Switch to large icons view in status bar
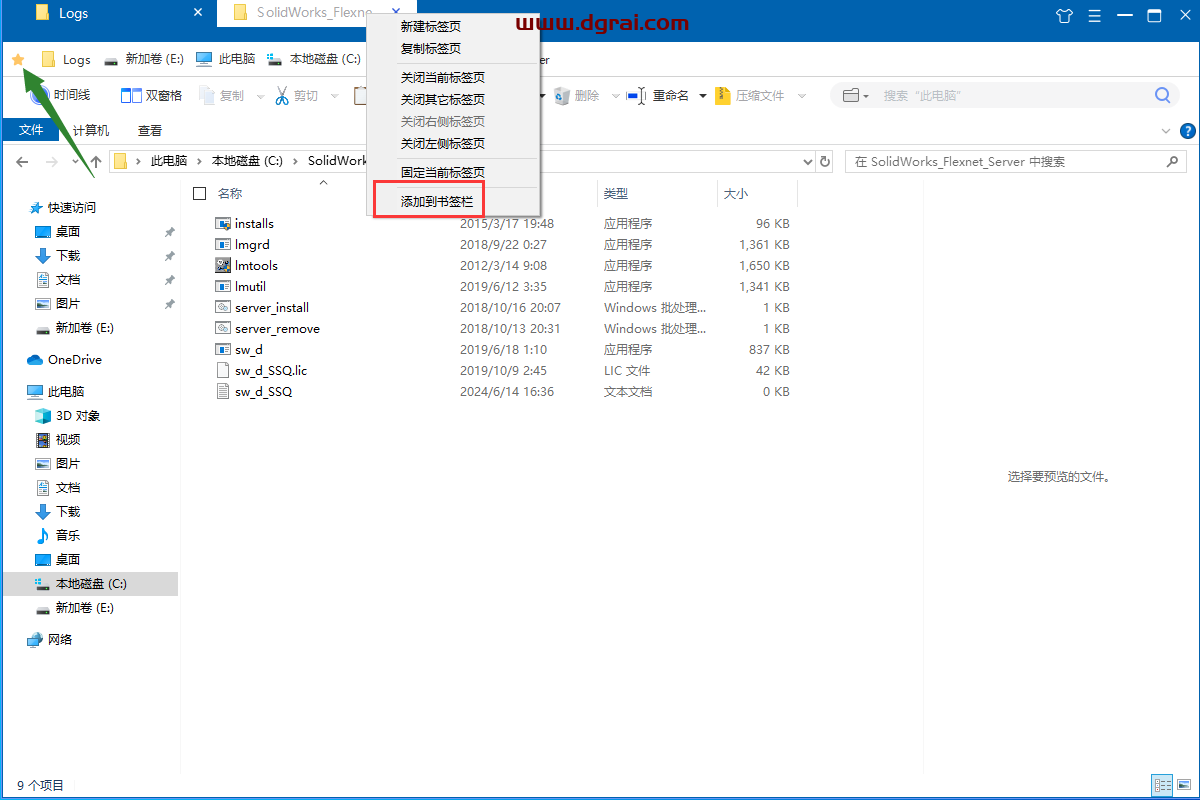This screenshot has height=800, width=1200. tap(1183, 785)
